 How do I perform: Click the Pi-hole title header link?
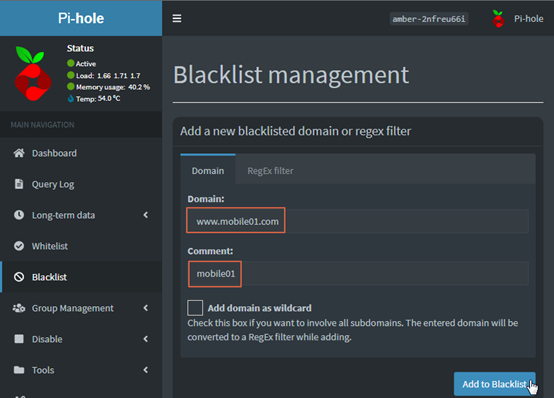click(81, 18)
